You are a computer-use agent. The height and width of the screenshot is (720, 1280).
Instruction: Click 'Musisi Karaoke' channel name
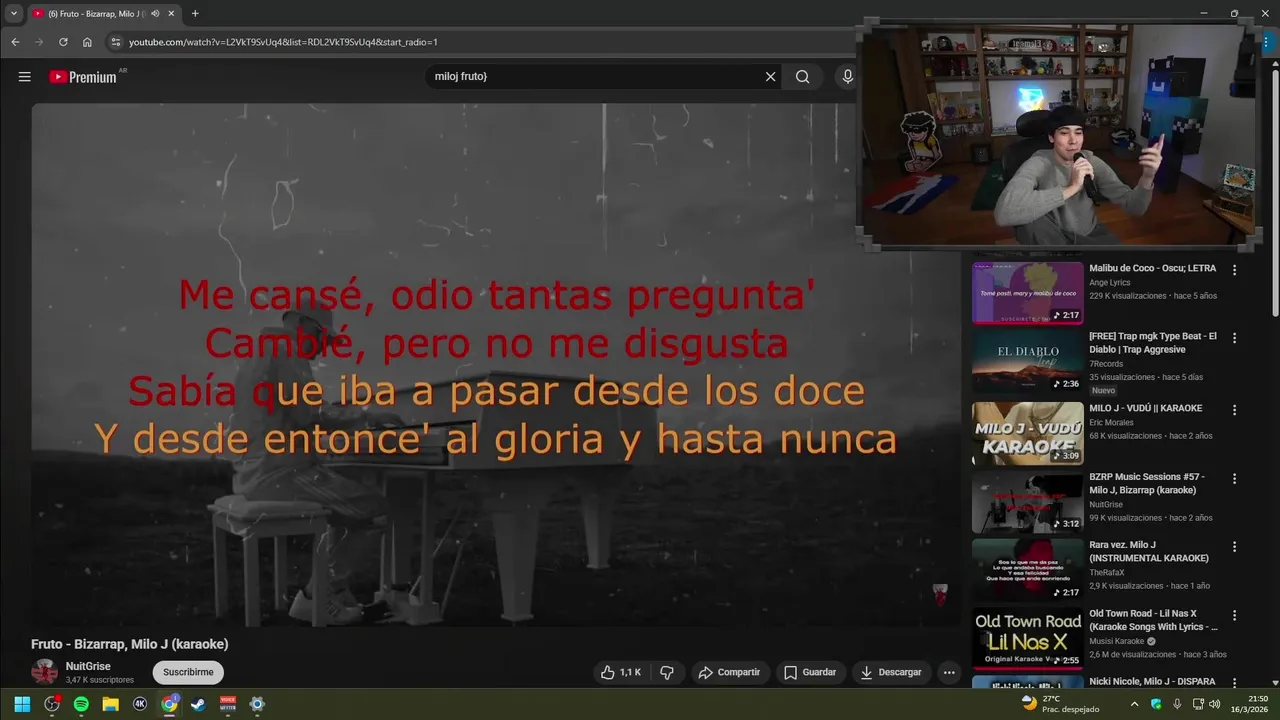pos(1117,641)
